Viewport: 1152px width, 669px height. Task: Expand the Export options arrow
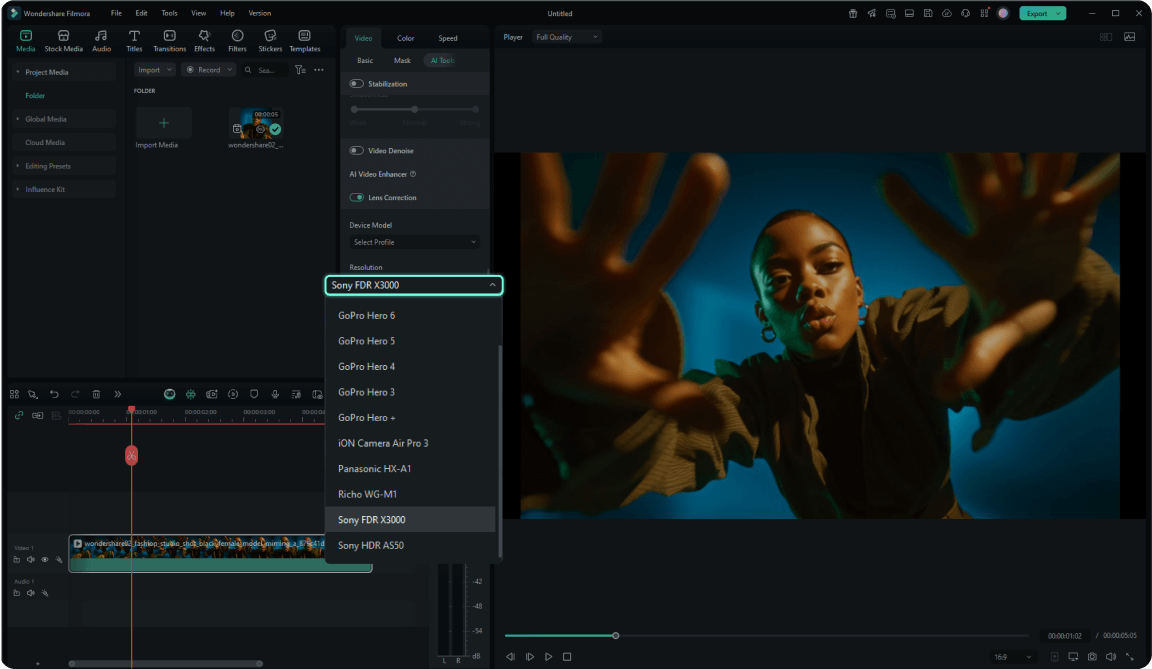(x=1059, y=13)
